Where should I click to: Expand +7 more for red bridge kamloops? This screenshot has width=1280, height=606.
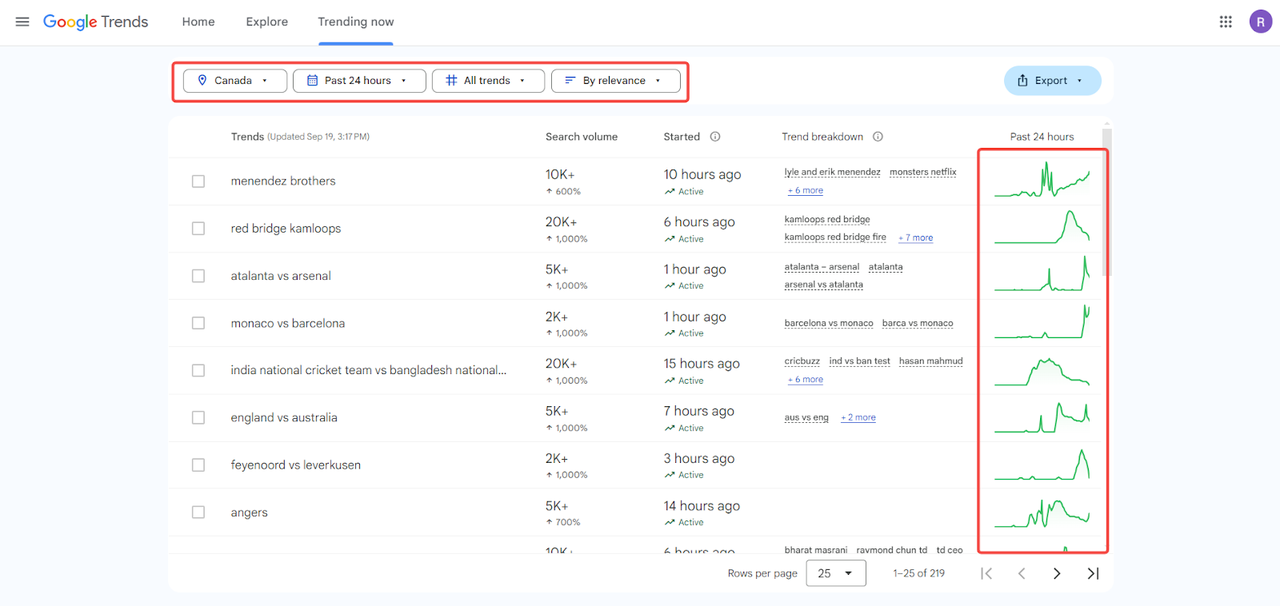[915, 238]
